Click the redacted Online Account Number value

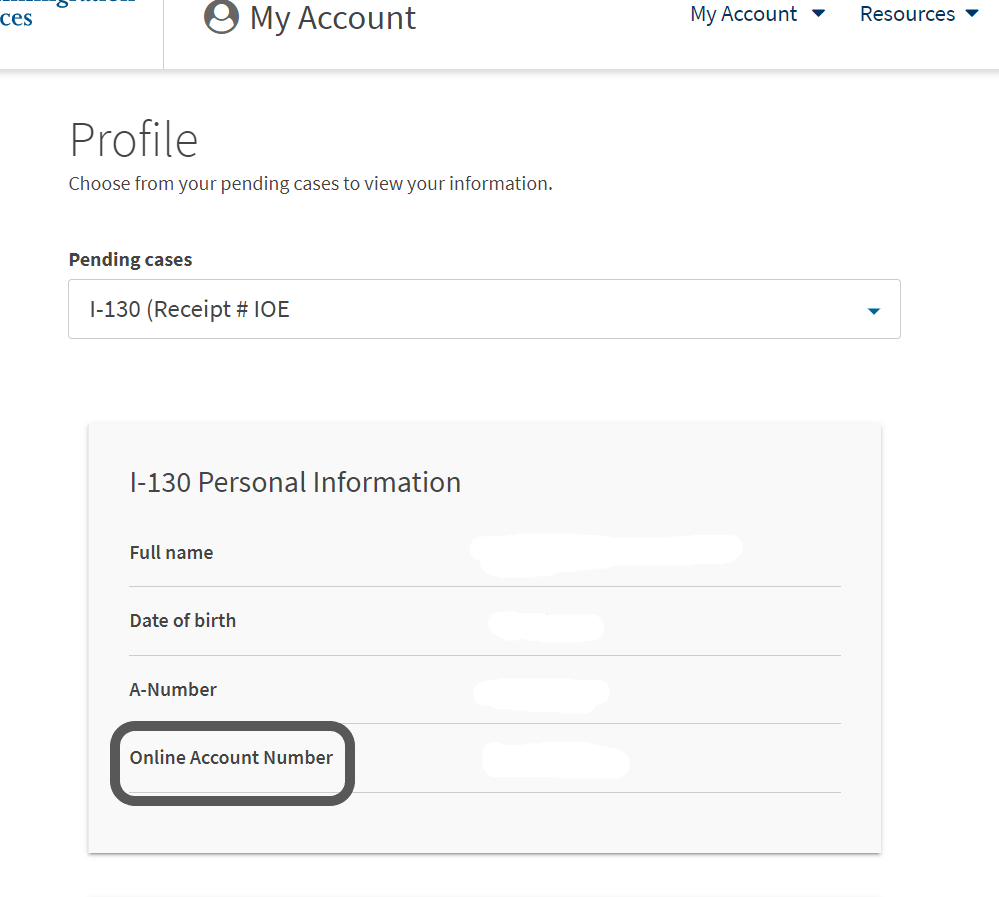555,760
